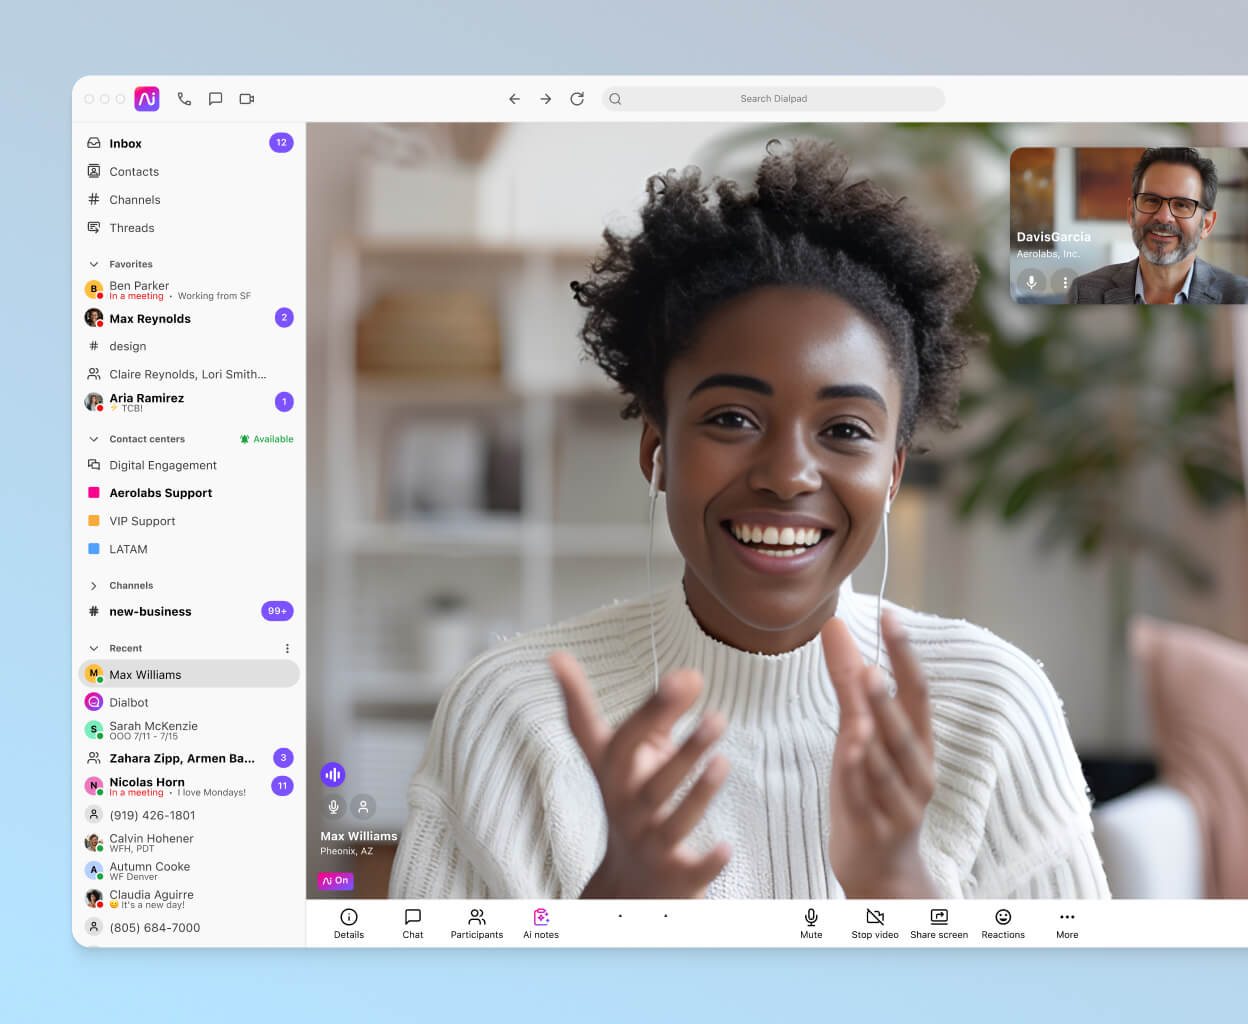Start a video meeting from the titlebar icon

coord(246,98)
